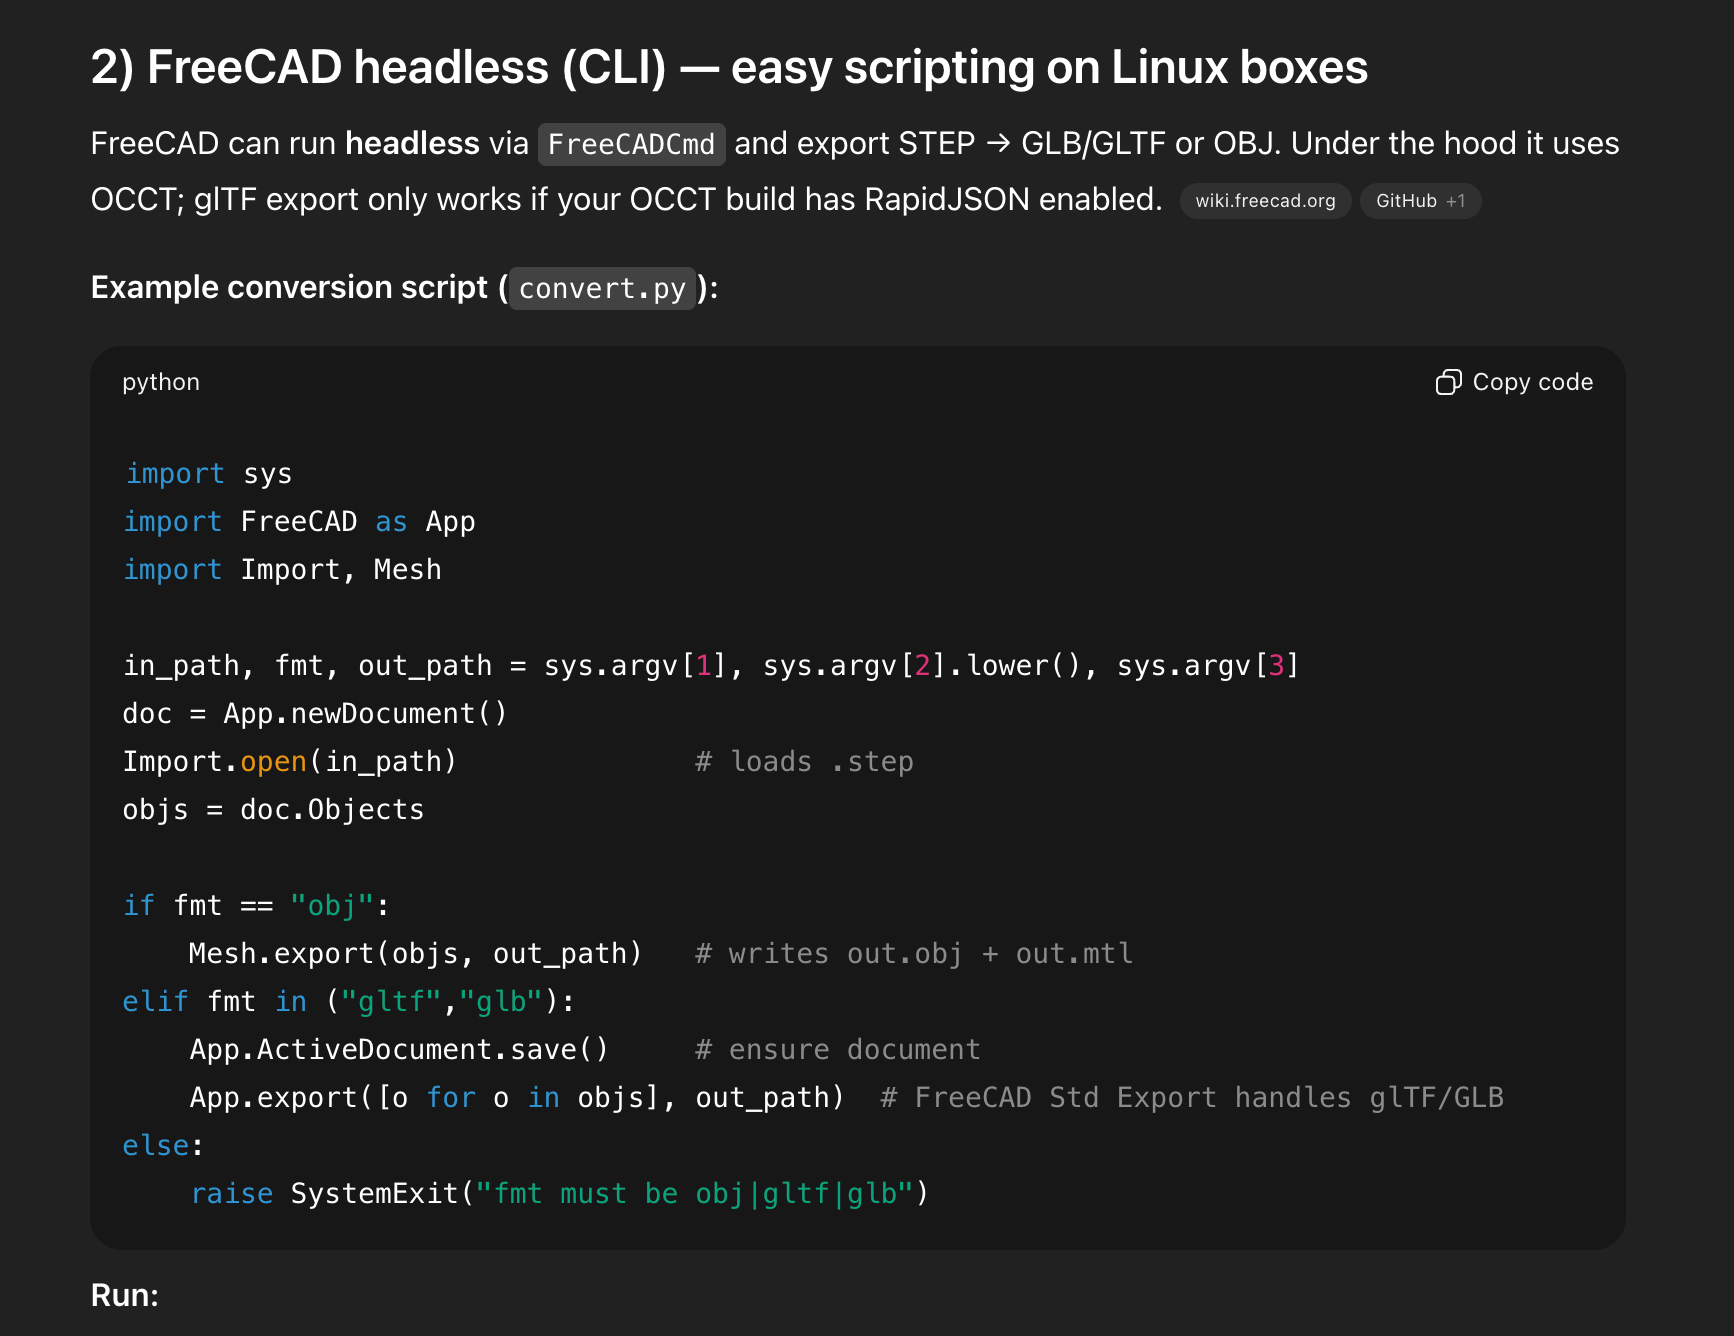The image size is (1734, 1336).
Task: Click the code line 'if fmt == "obj":'
Action: [256, 905]
